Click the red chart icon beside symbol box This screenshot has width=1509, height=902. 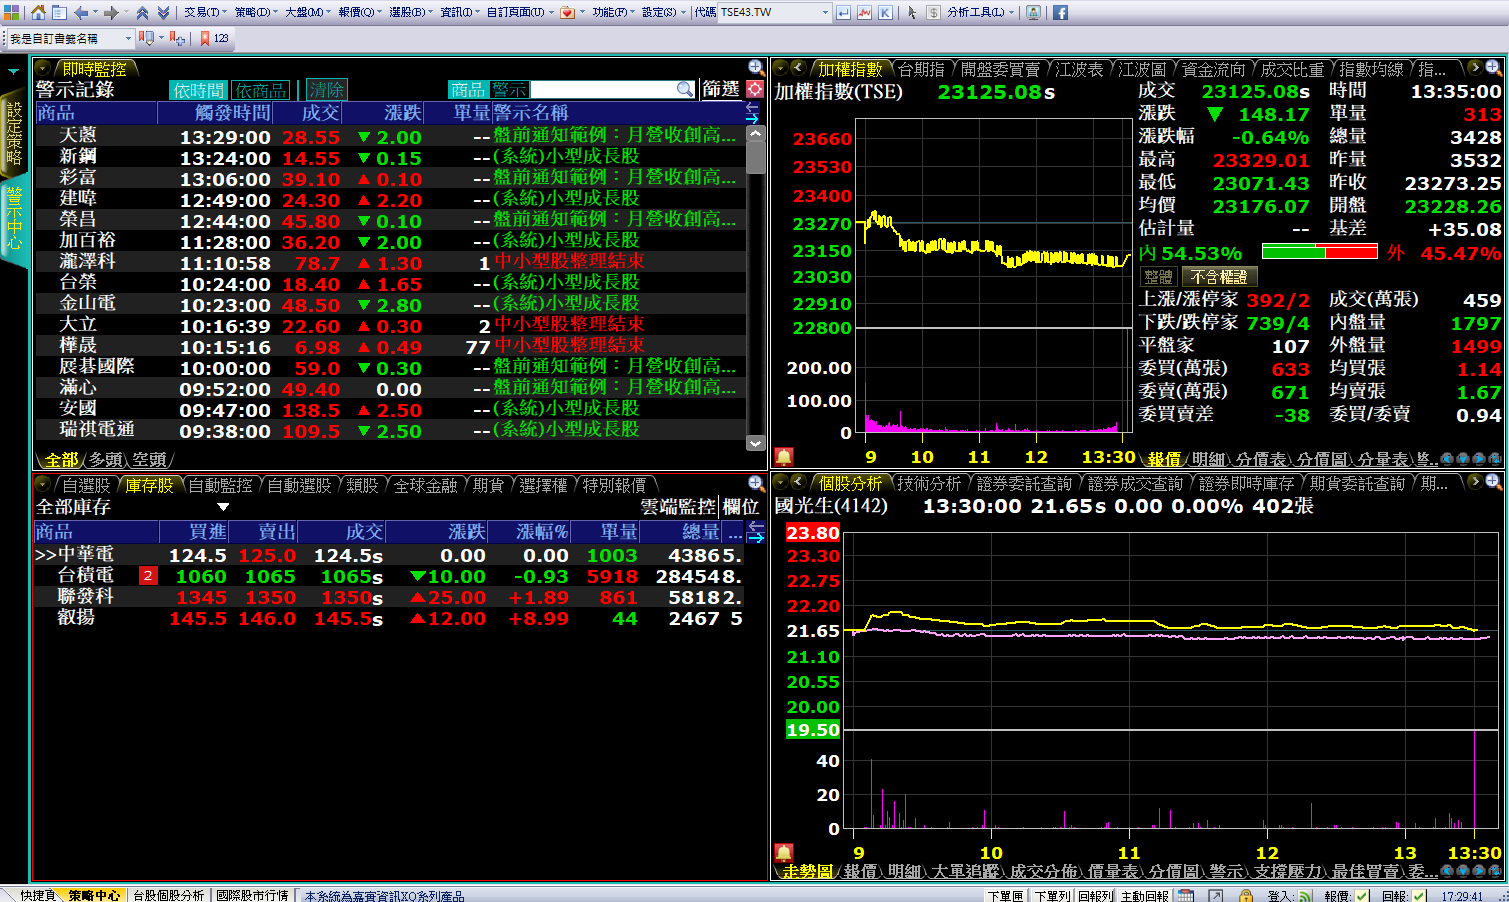pos(864,12)
